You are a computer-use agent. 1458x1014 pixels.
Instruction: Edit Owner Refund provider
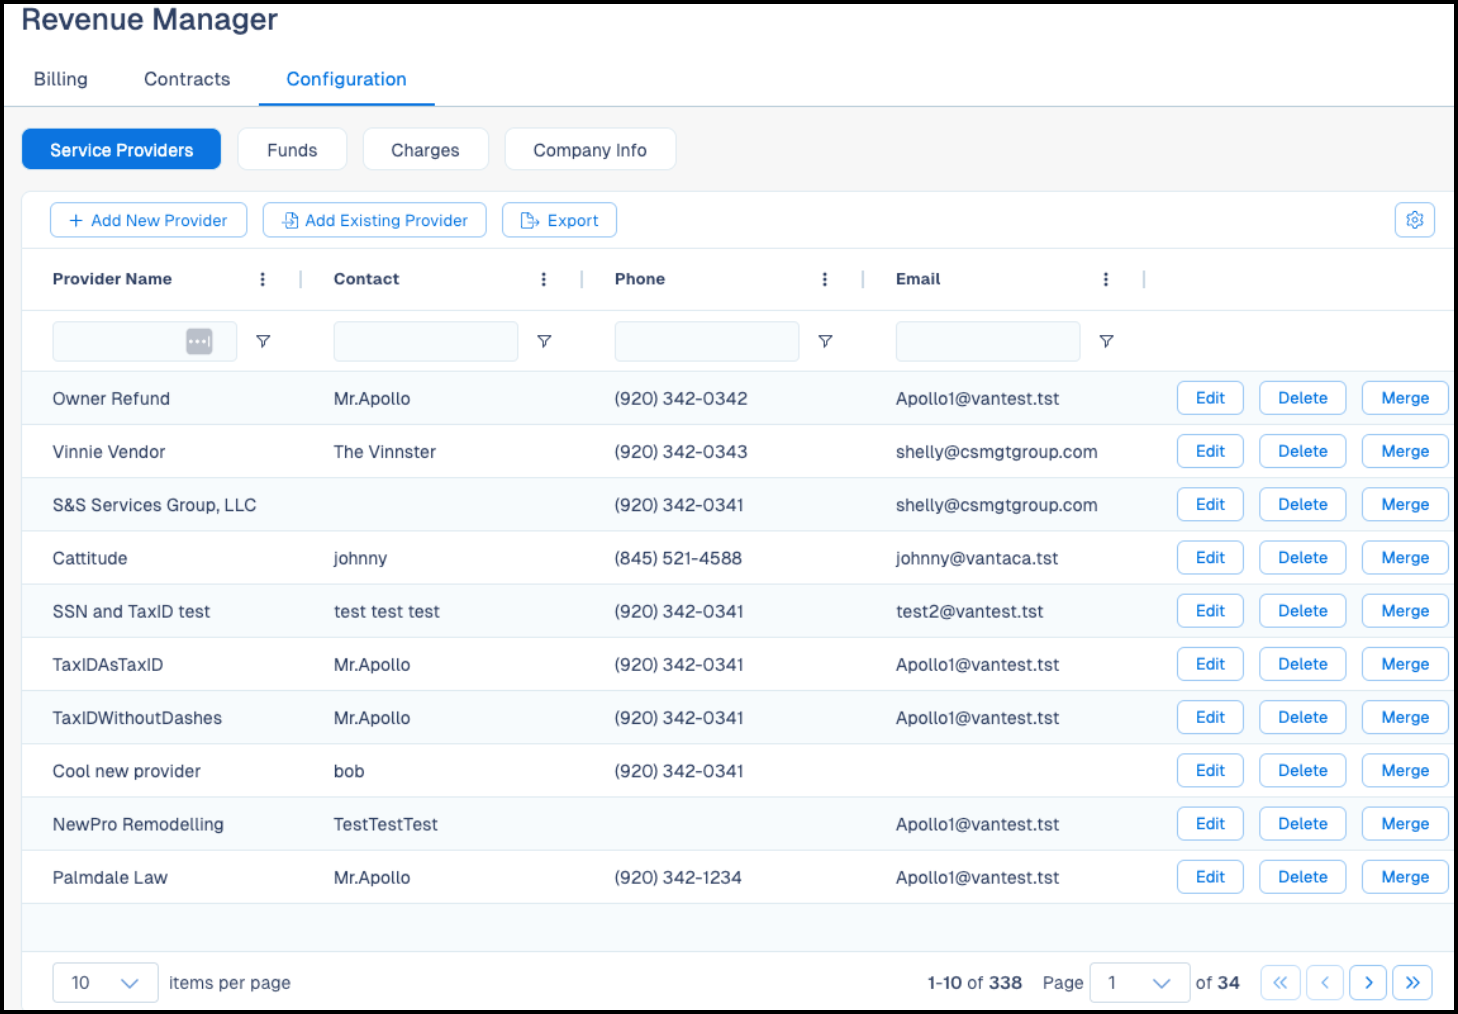(x=1210, y=398)
